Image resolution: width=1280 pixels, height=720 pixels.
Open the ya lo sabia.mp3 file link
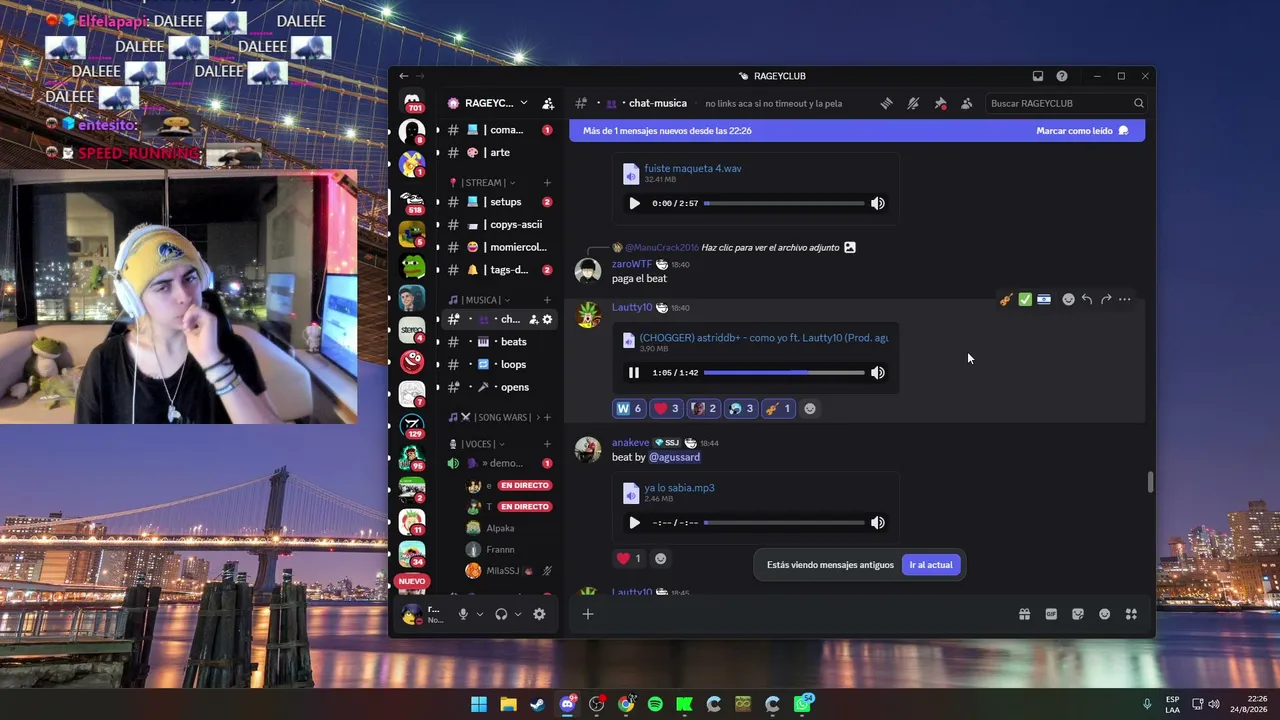(679, 488)
